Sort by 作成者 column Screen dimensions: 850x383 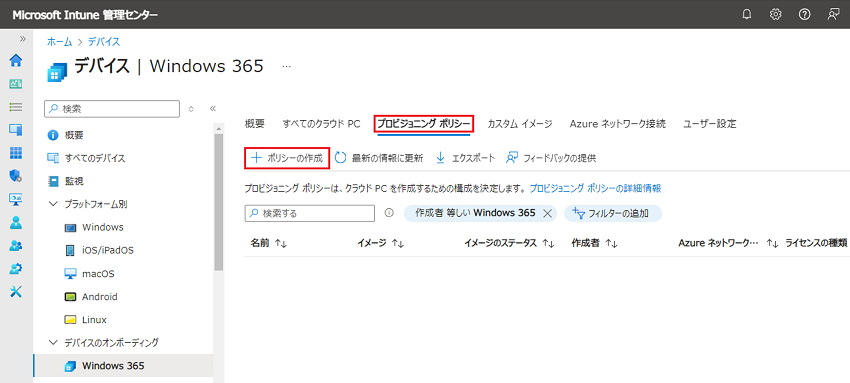click(595, 244)
